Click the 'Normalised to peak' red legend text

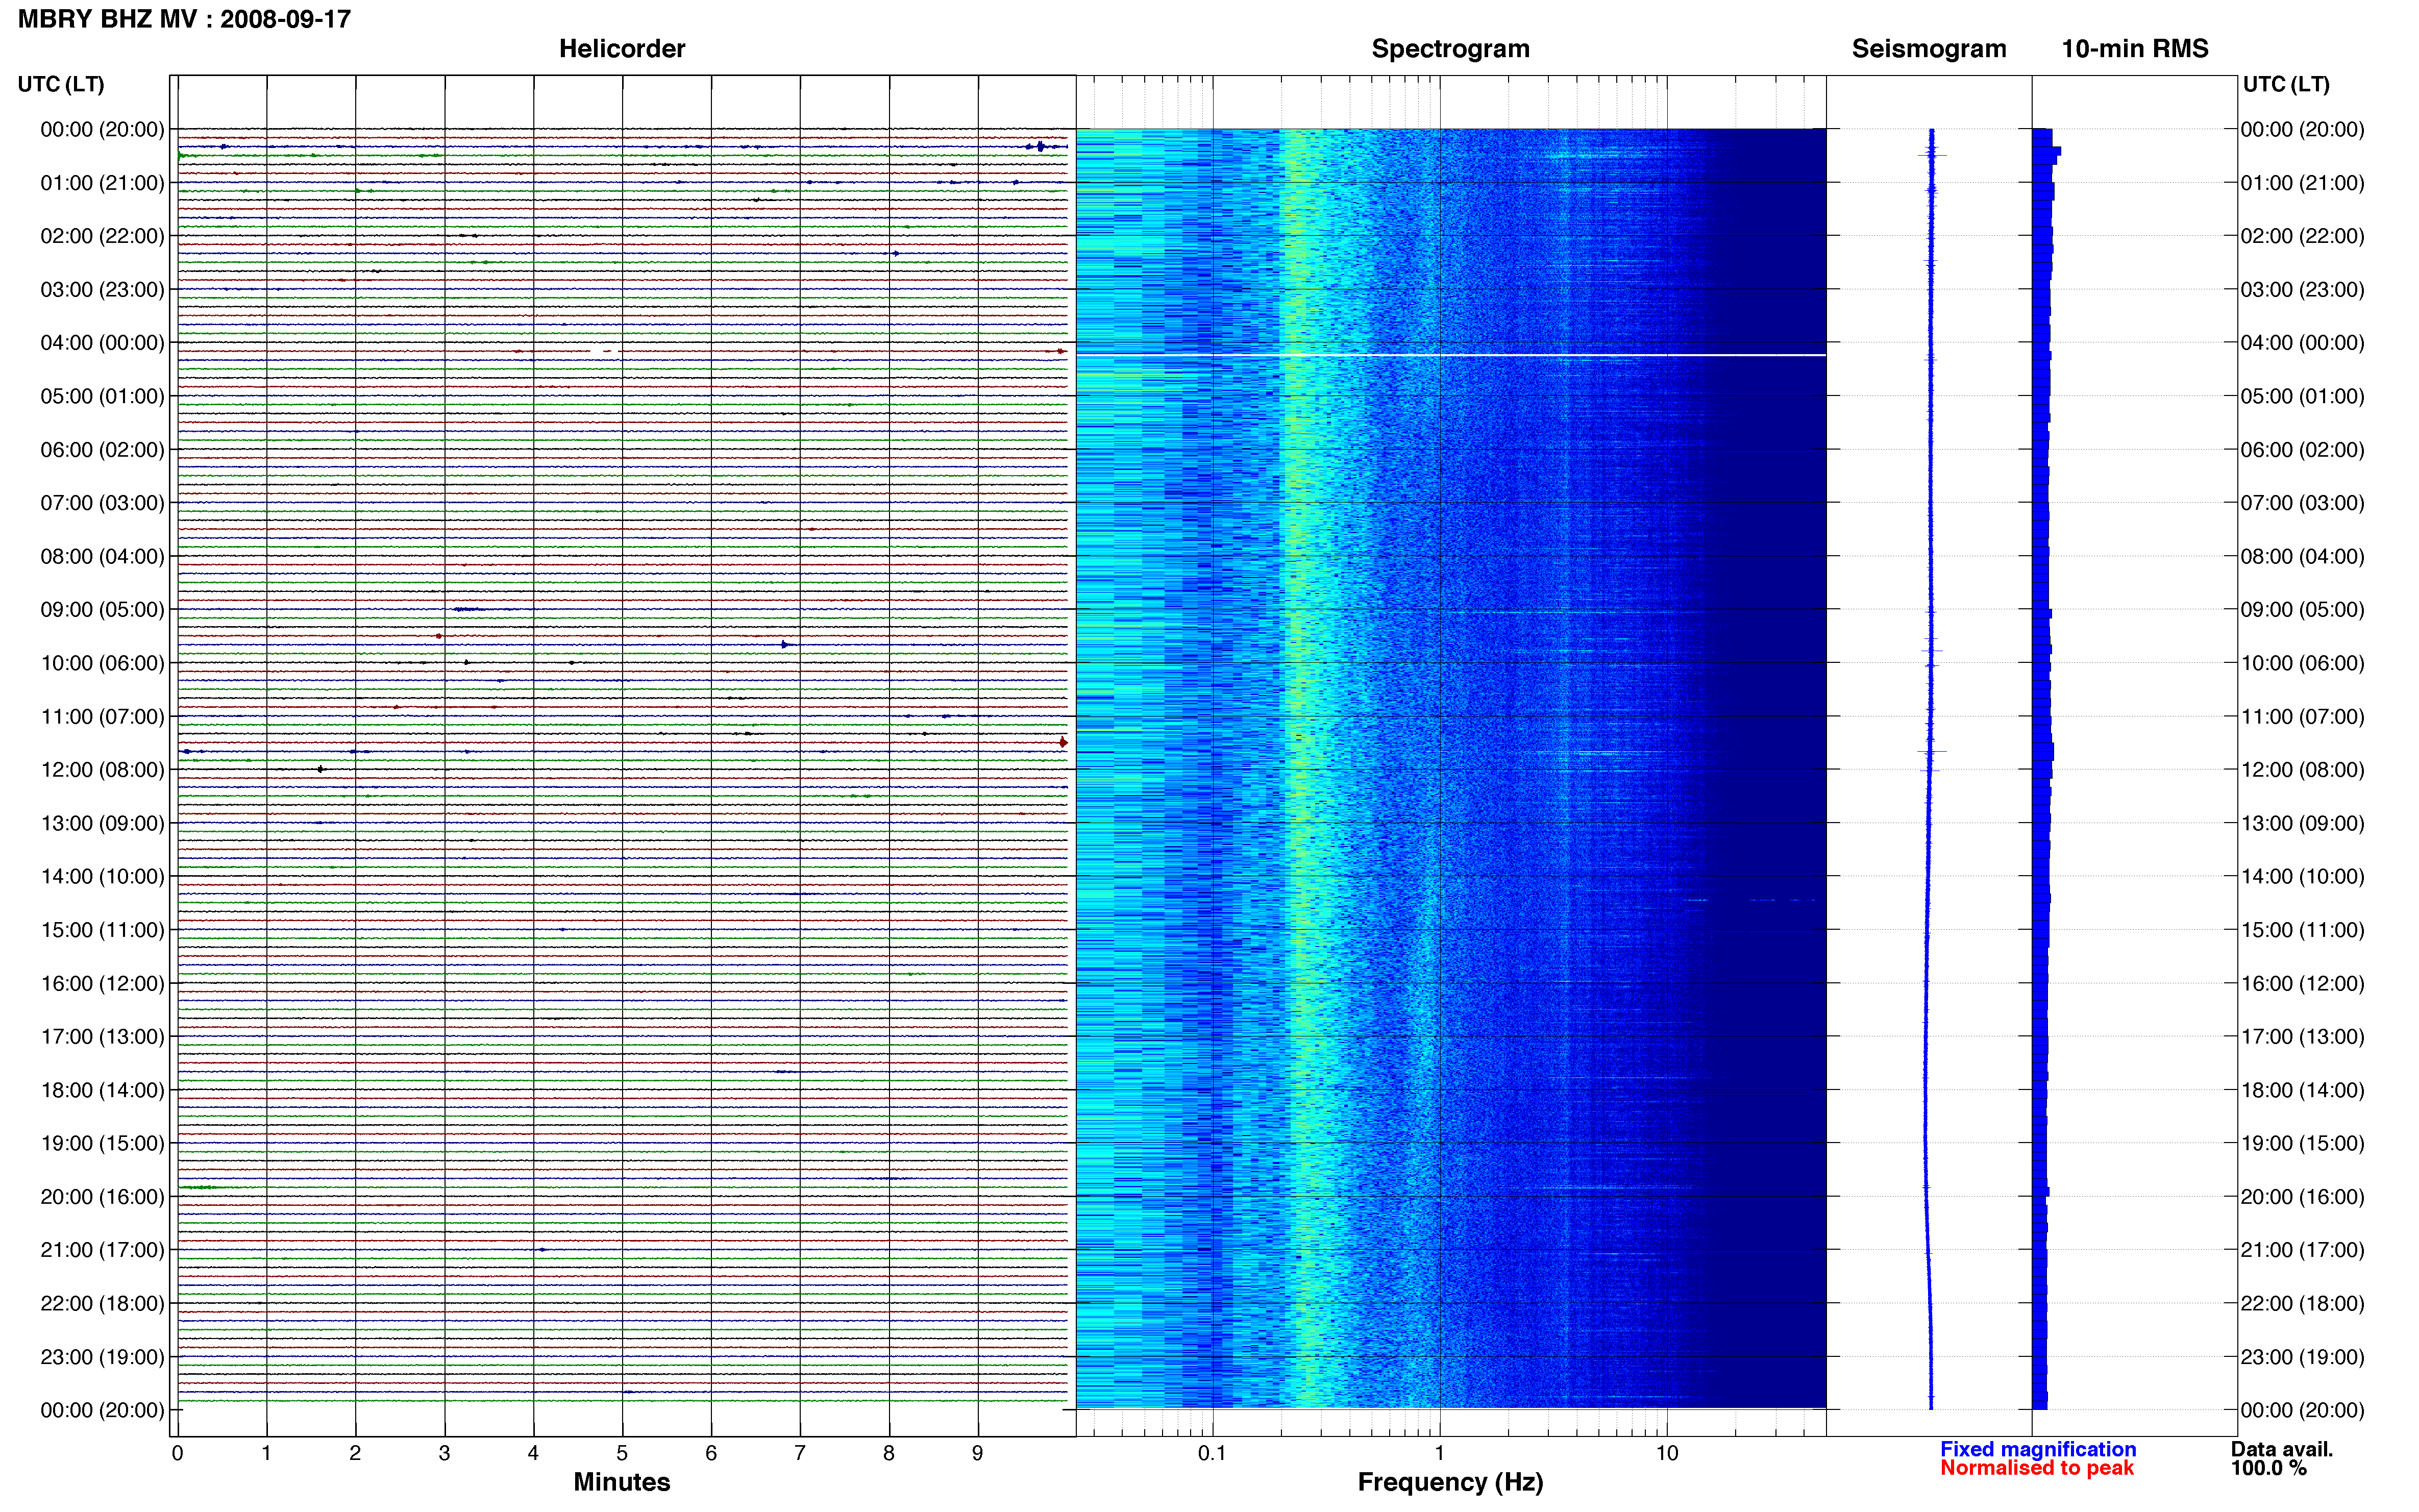pos(2037,1468)
